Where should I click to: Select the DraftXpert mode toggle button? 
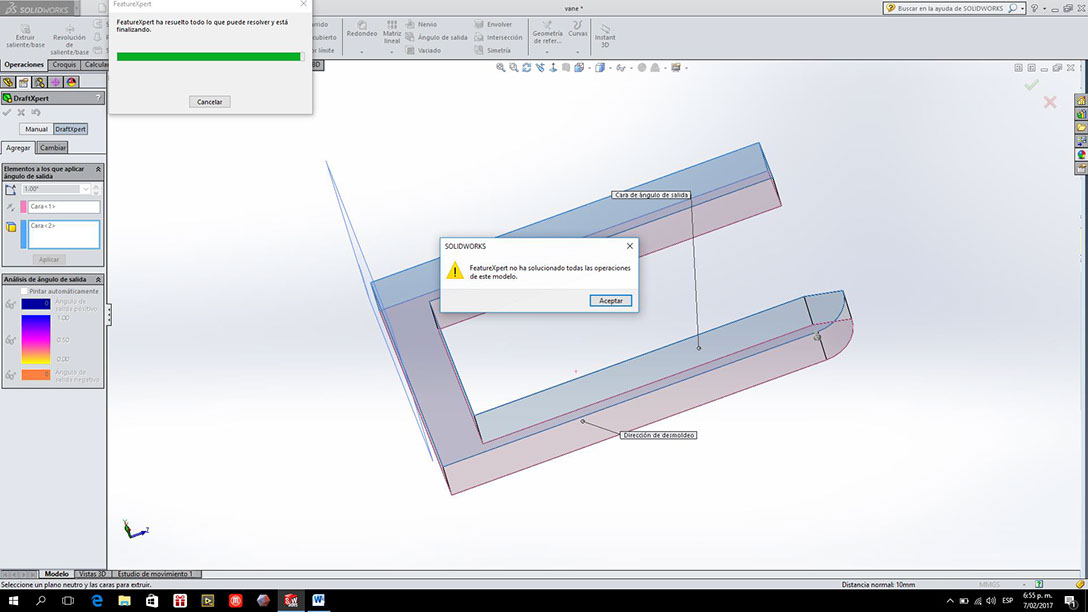point(70,129)
